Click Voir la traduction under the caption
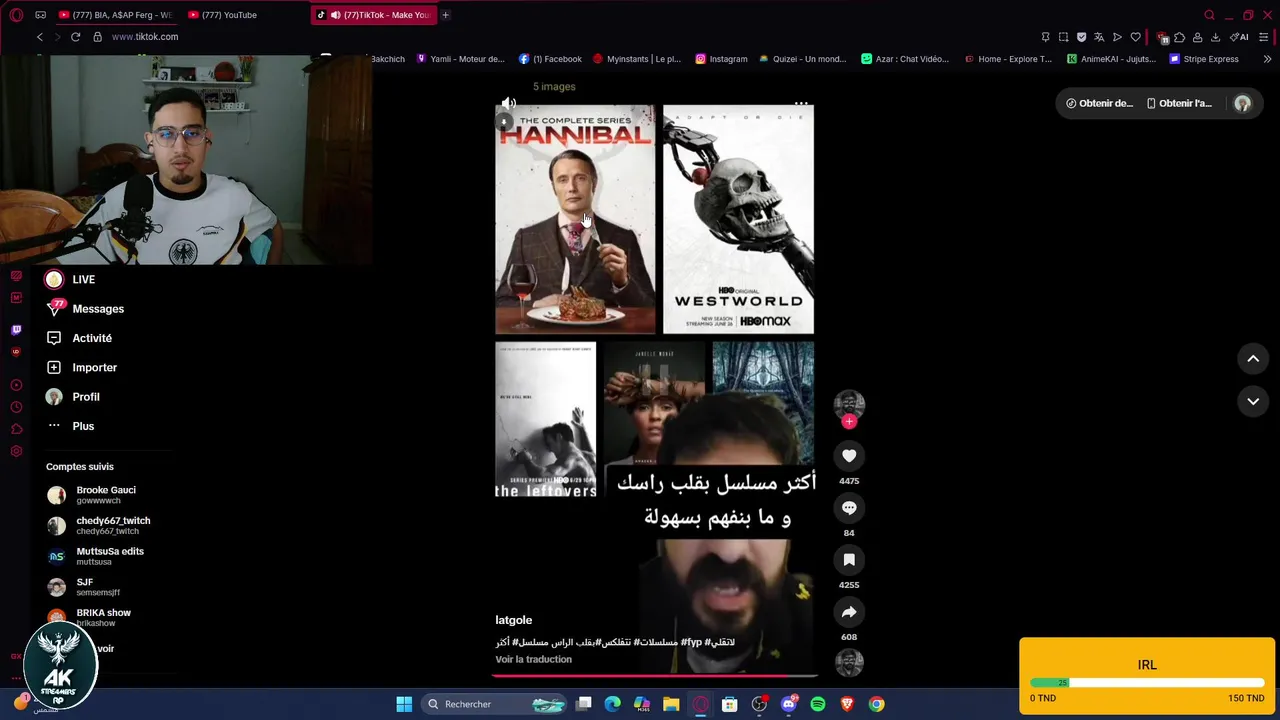This screenshot has width=1280, height=720. pos(534,659)
